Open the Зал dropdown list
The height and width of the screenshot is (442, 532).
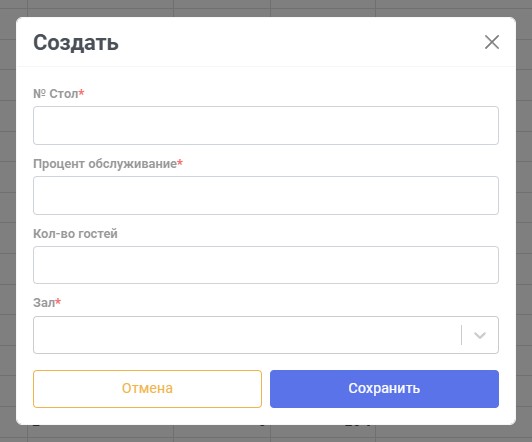pos(266,335)
